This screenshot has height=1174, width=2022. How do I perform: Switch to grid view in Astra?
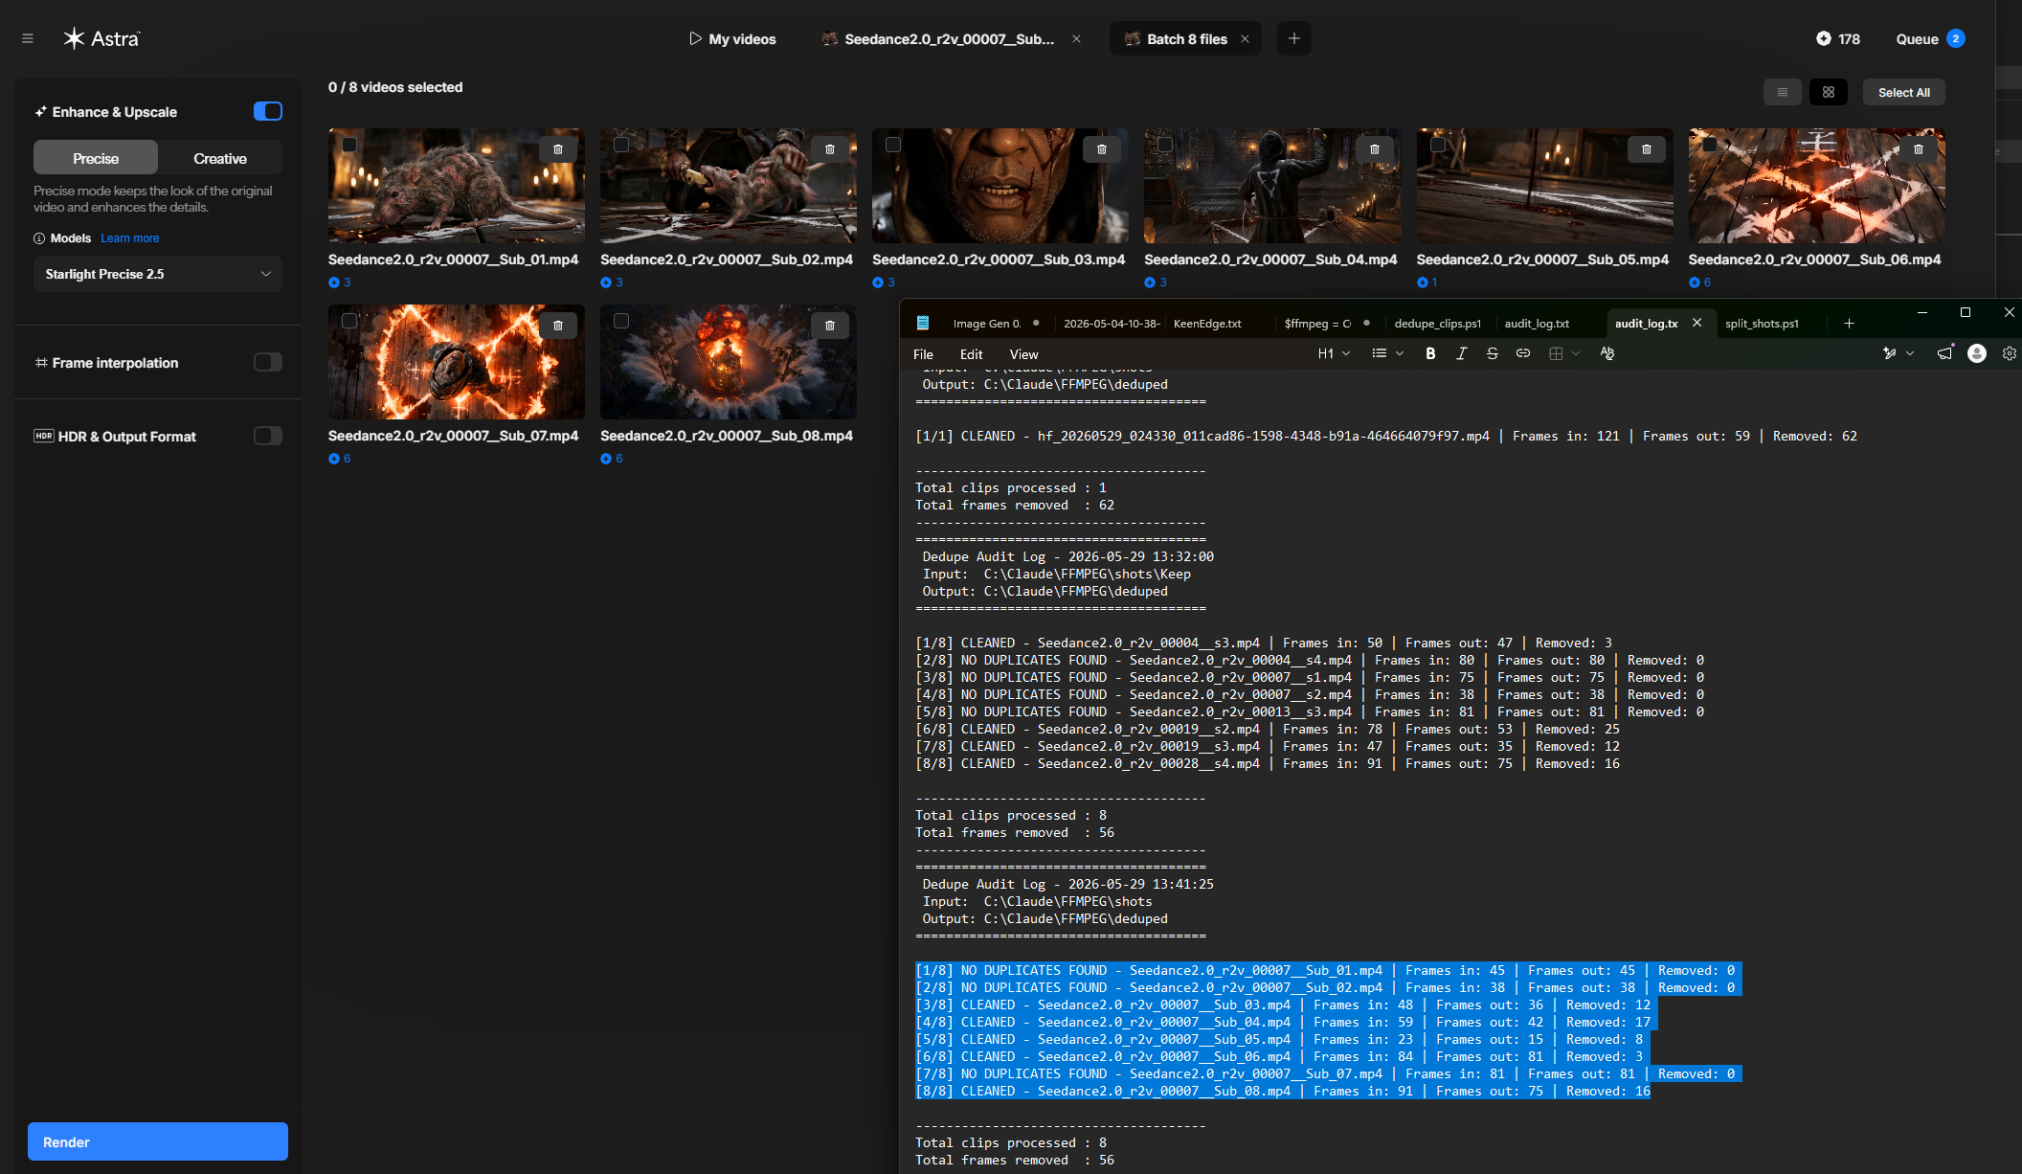coord(1828,92)
